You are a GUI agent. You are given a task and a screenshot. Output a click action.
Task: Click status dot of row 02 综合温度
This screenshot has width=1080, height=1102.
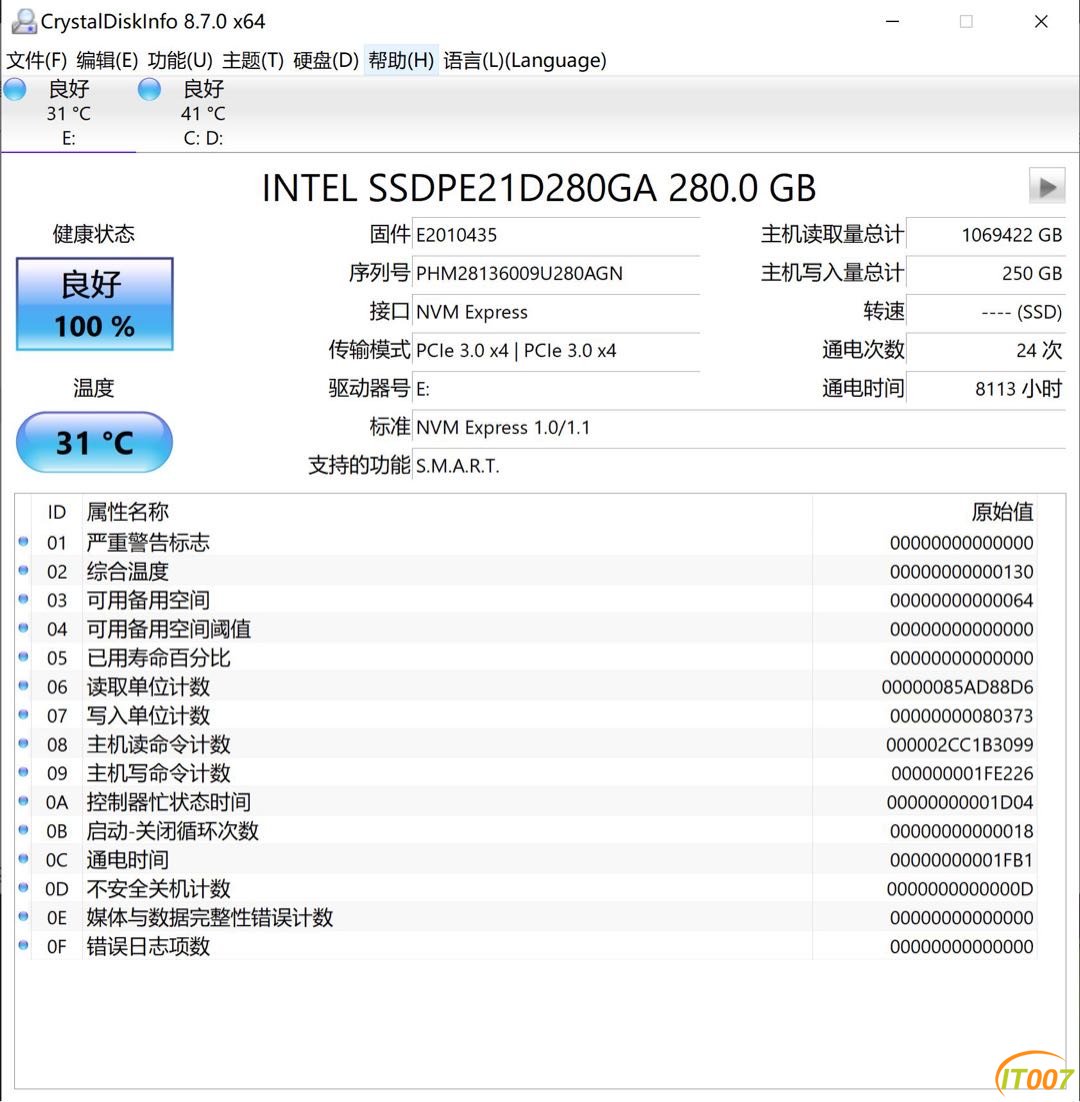click(23, 570)
